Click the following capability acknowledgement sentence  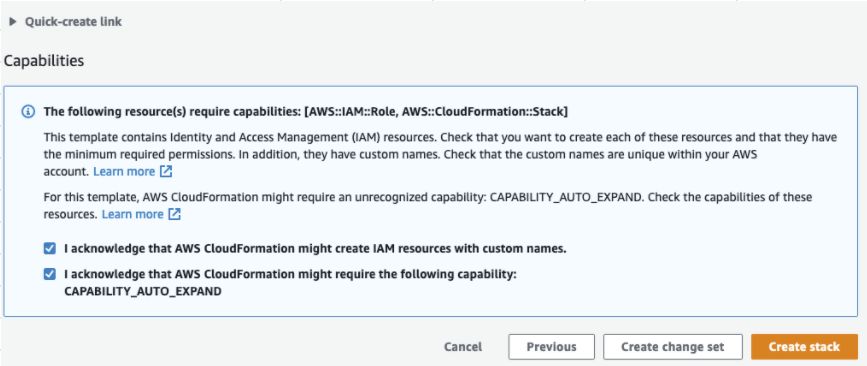point(290,283)
